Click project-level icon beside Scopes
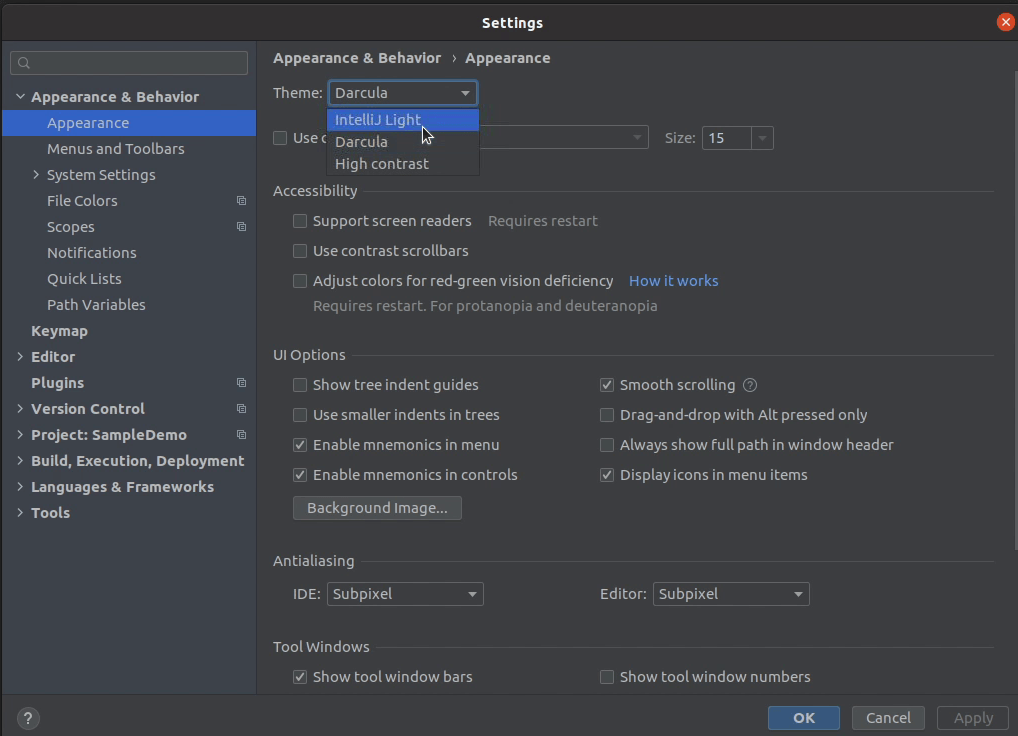The height and width of the screenshot is (736, 1018). [241, 227]
